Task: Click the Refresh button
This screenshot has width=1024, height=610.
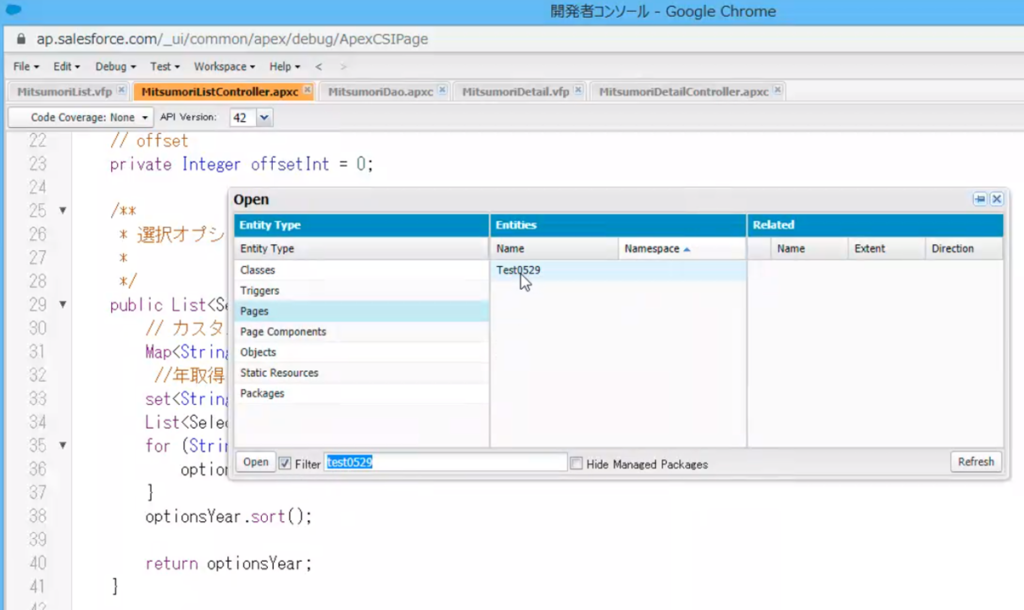Action: tap(976, 462)
